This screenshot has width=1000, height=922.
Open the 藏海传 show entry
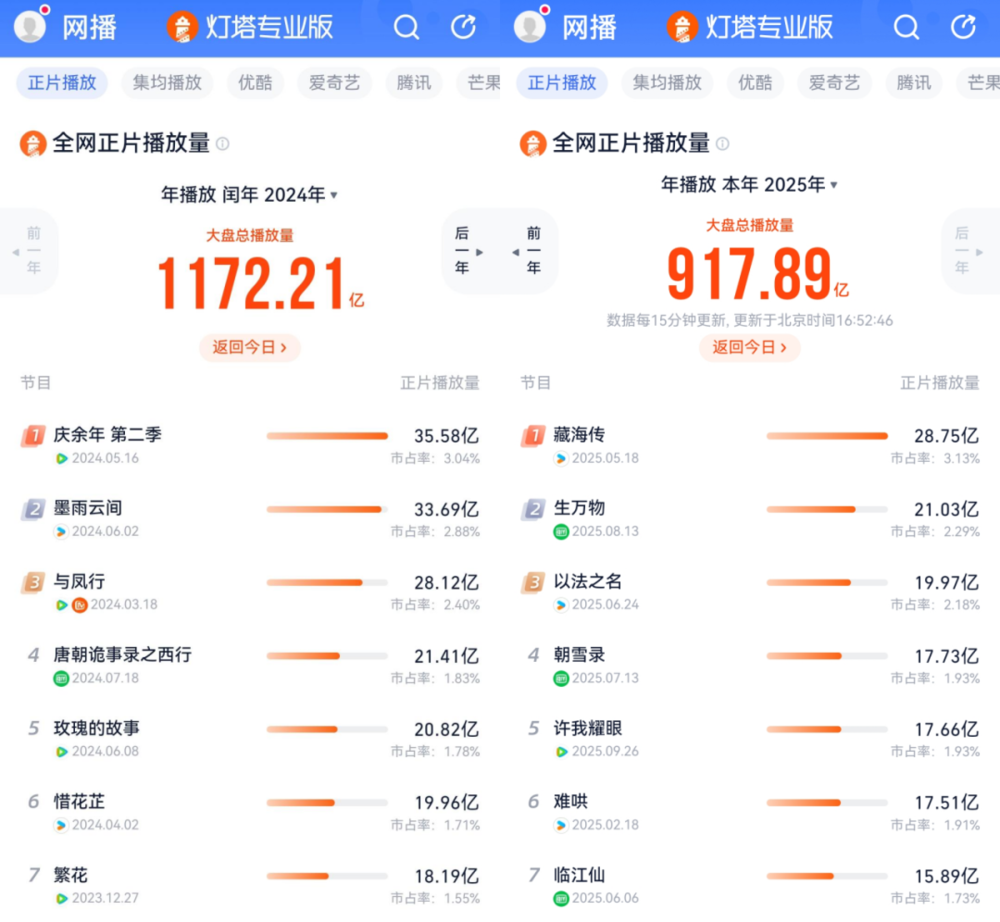(579, 435)
